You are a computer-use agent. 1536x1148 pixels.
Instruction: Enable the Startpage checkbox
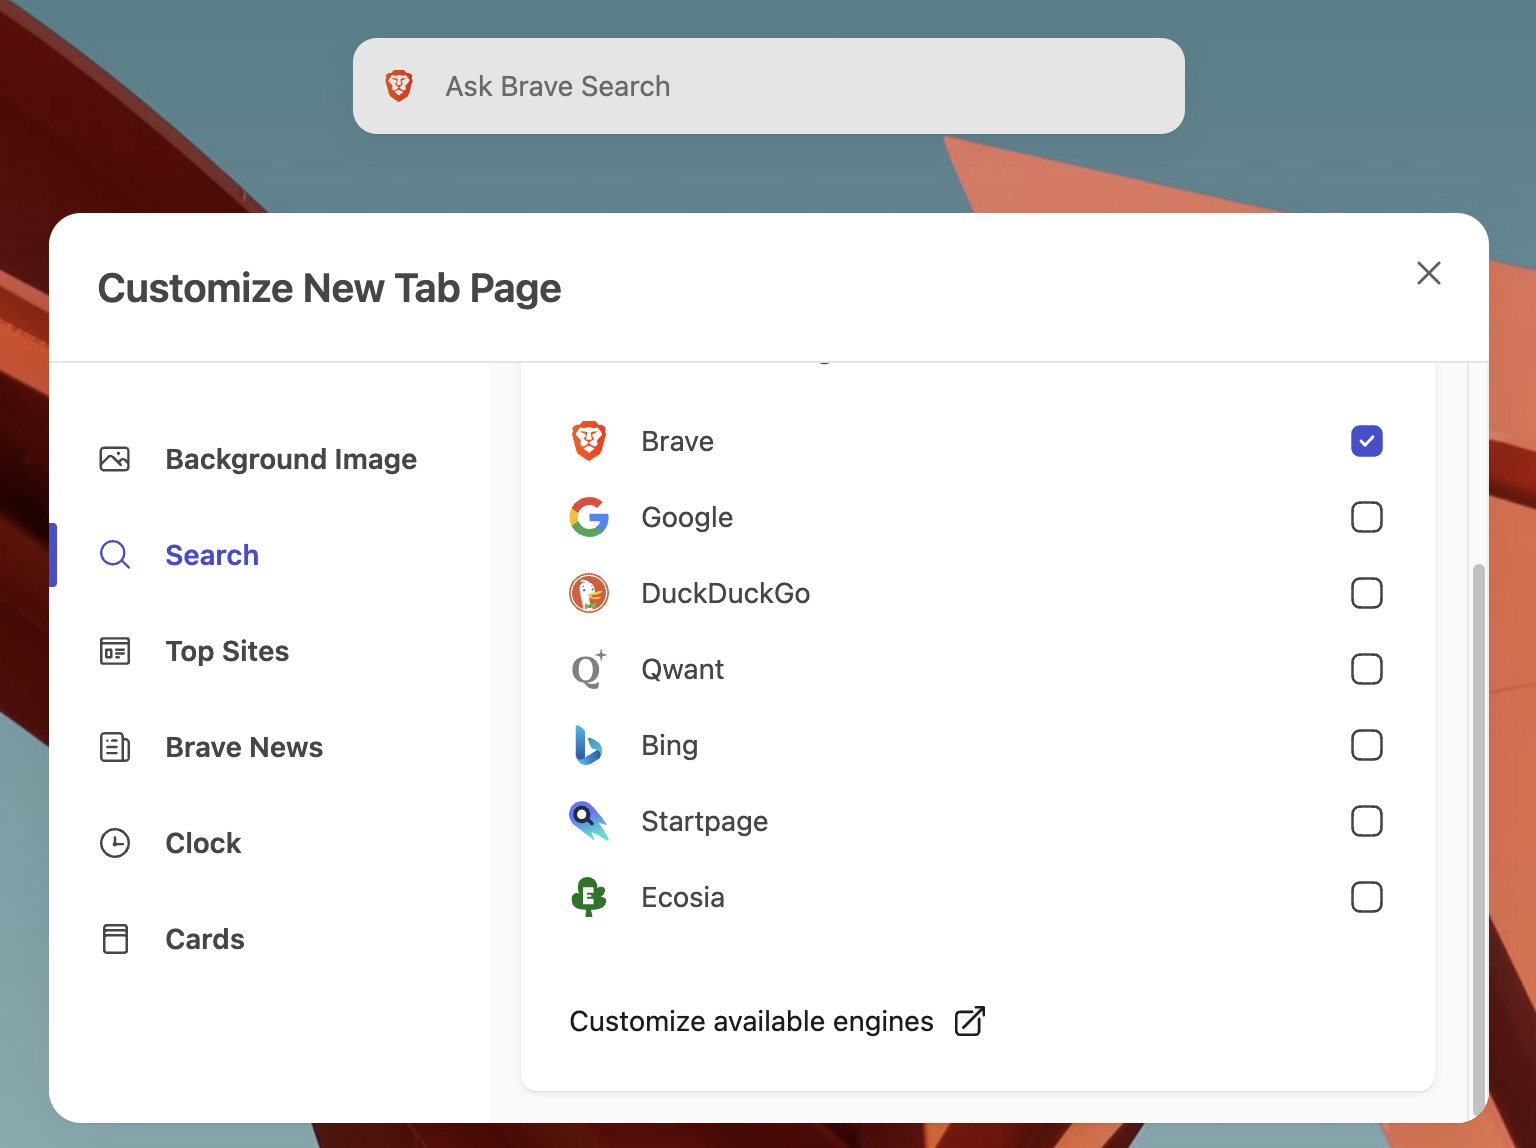pos(1366,821)
